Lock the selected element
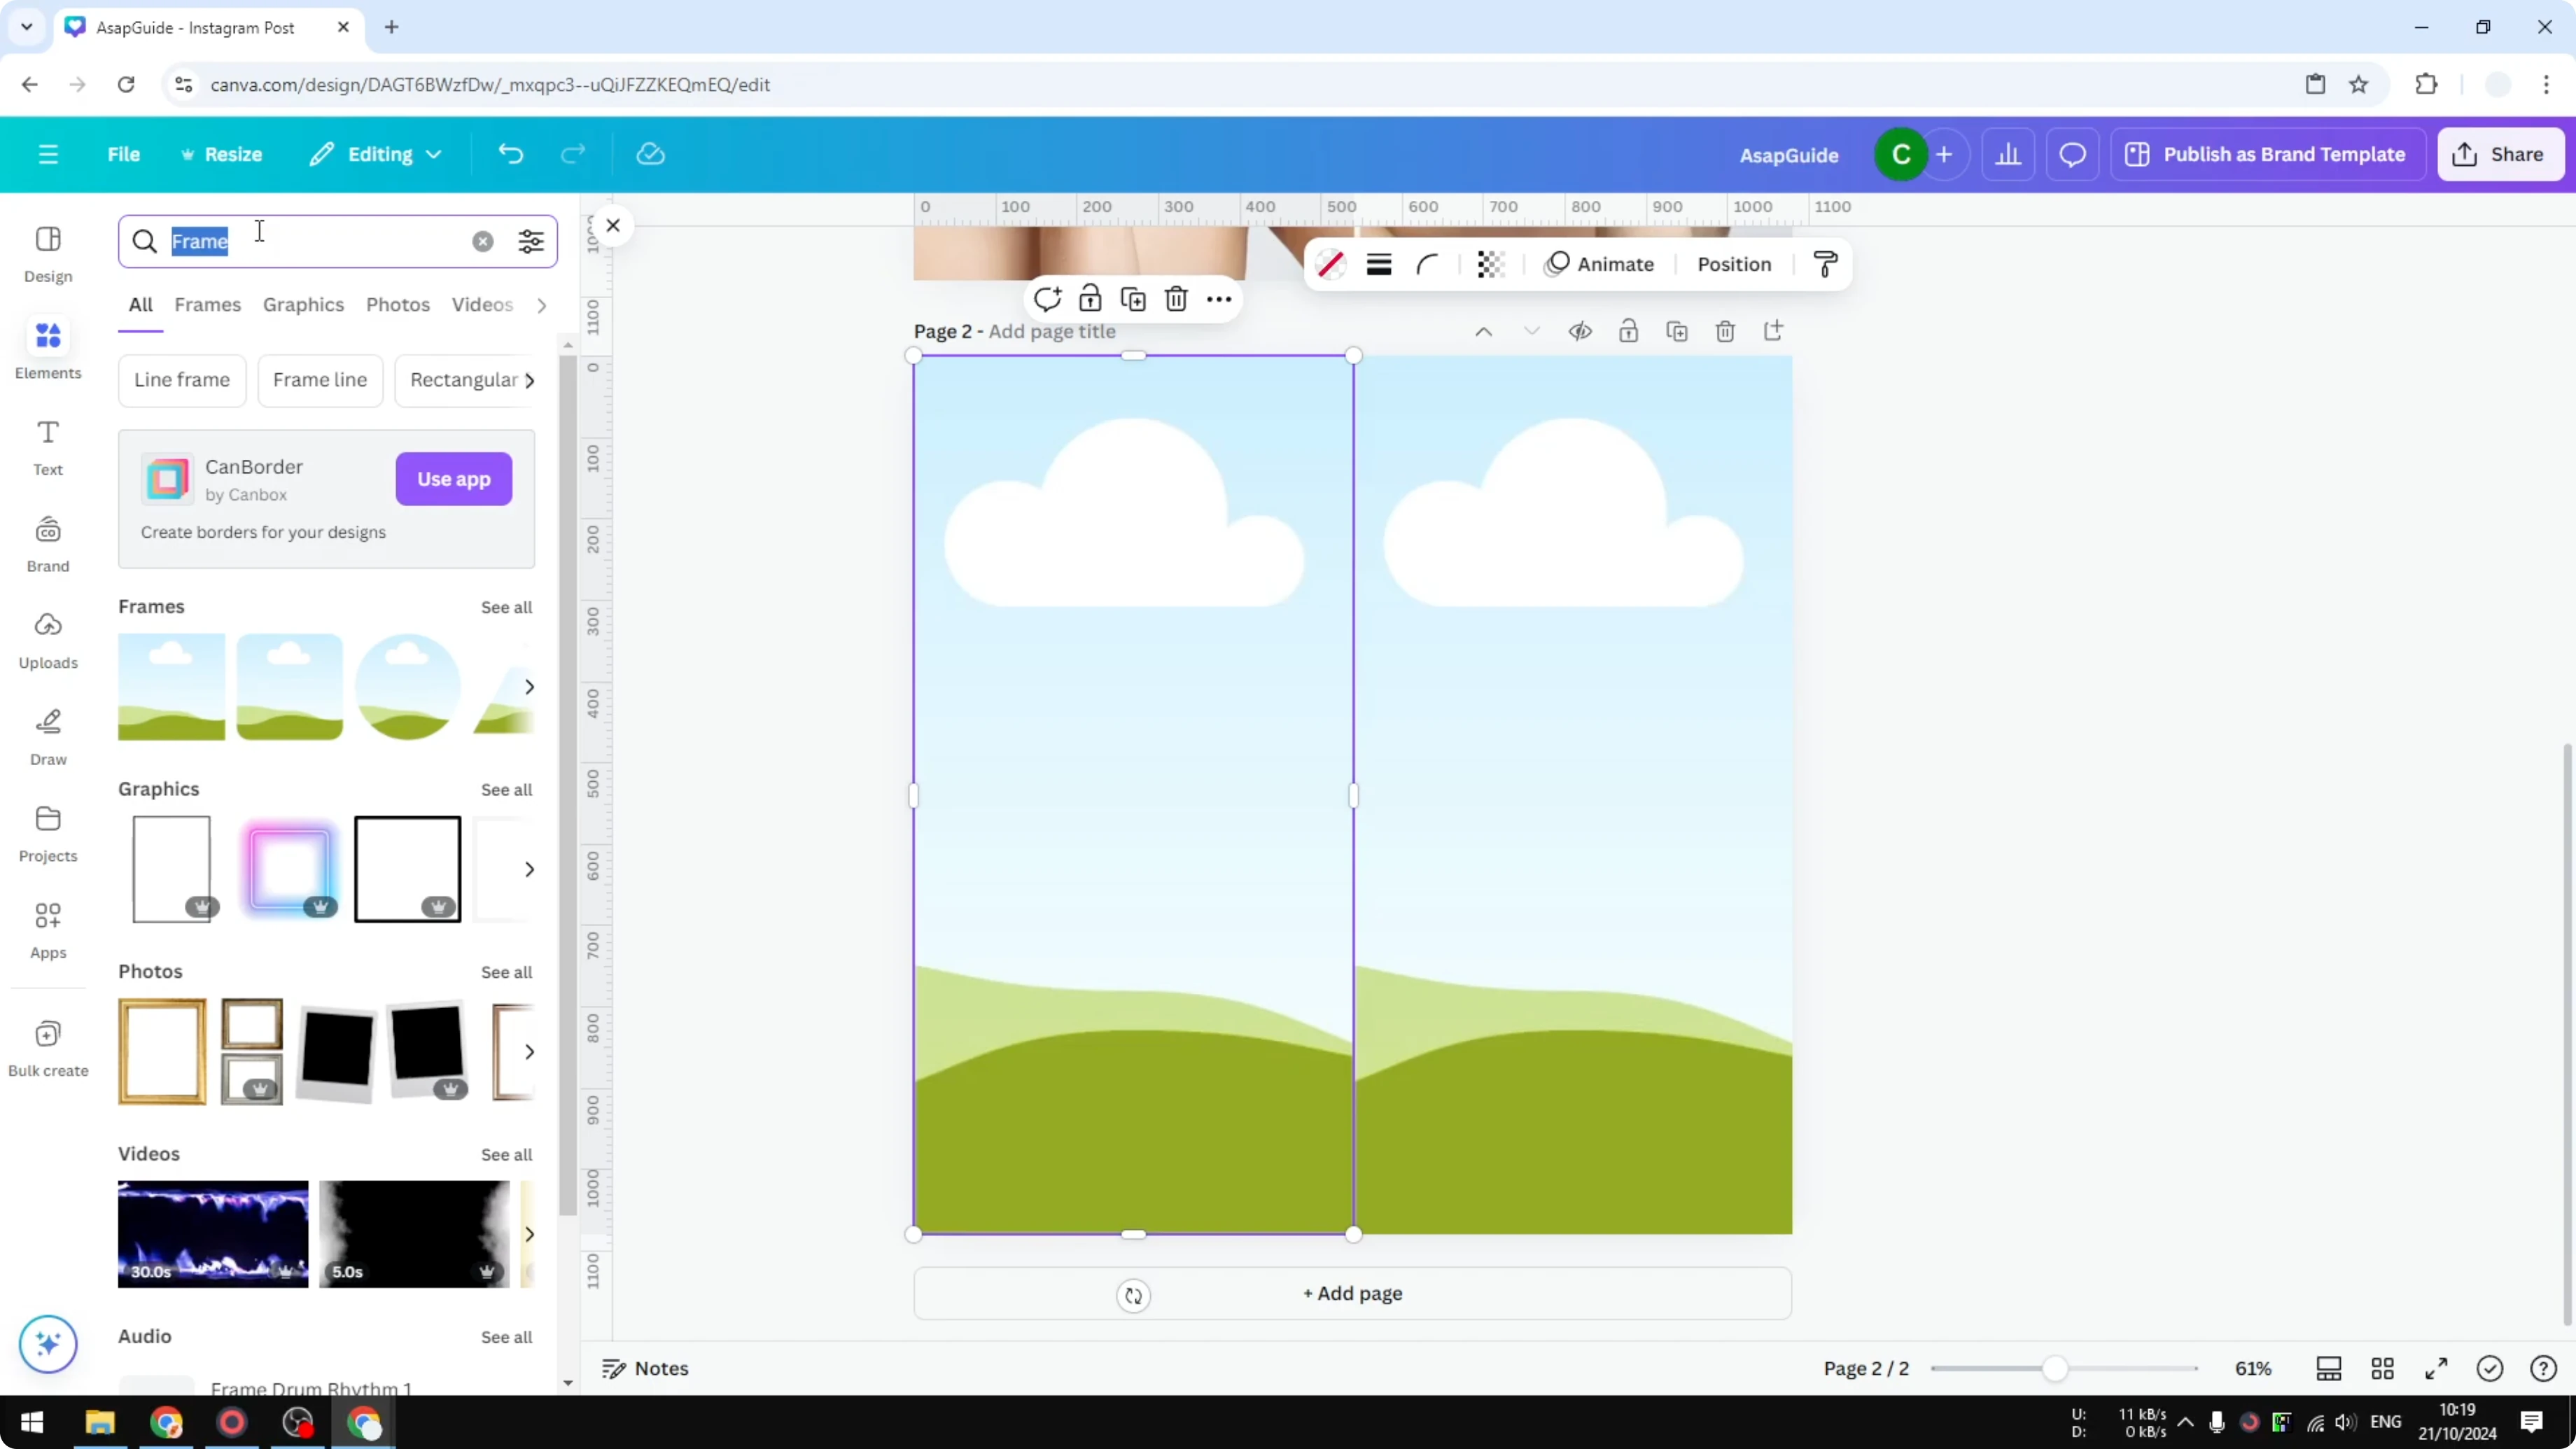 coord(1089,298)
